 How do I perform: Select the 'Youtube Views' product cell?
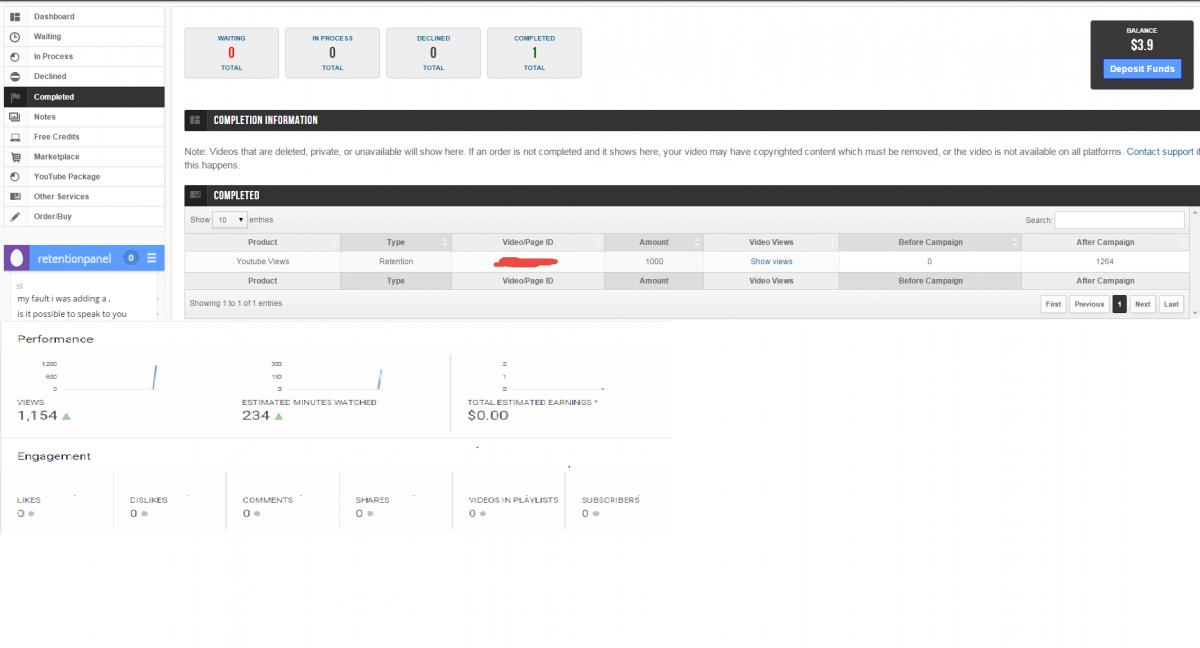pyautogui.click(x=262, y=262)
